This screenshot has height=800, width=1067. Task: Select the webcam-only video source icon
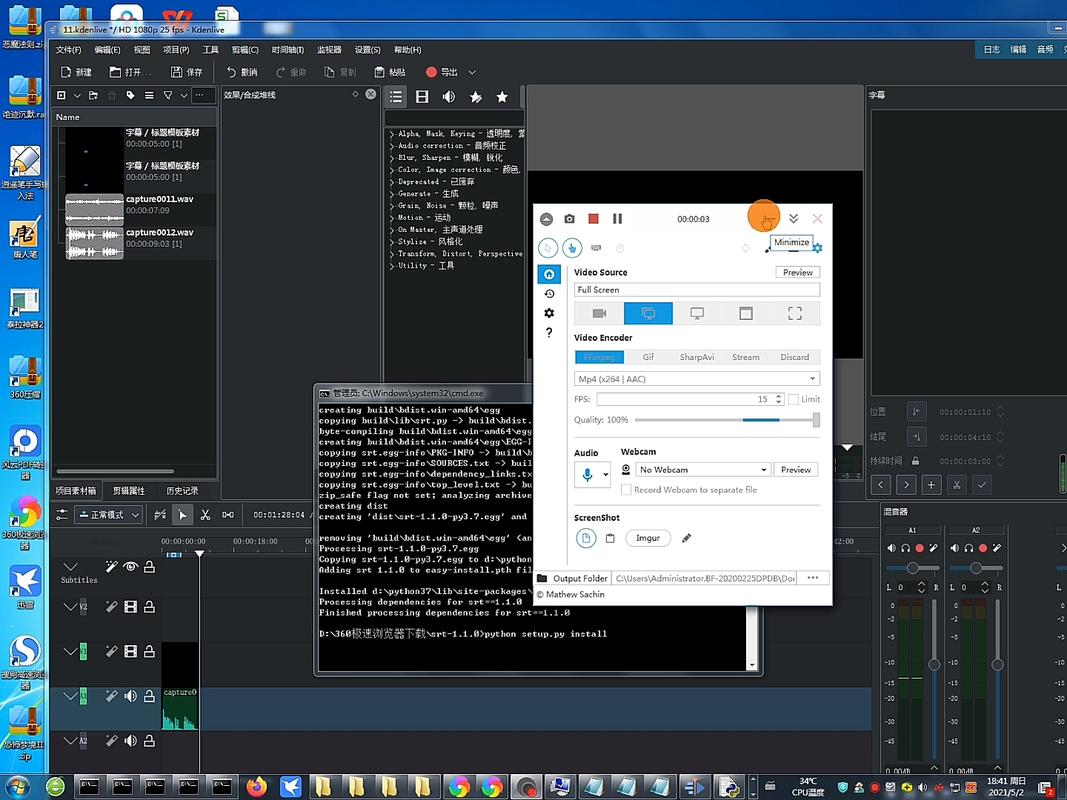pyautogui.click(x=600, y=313)
